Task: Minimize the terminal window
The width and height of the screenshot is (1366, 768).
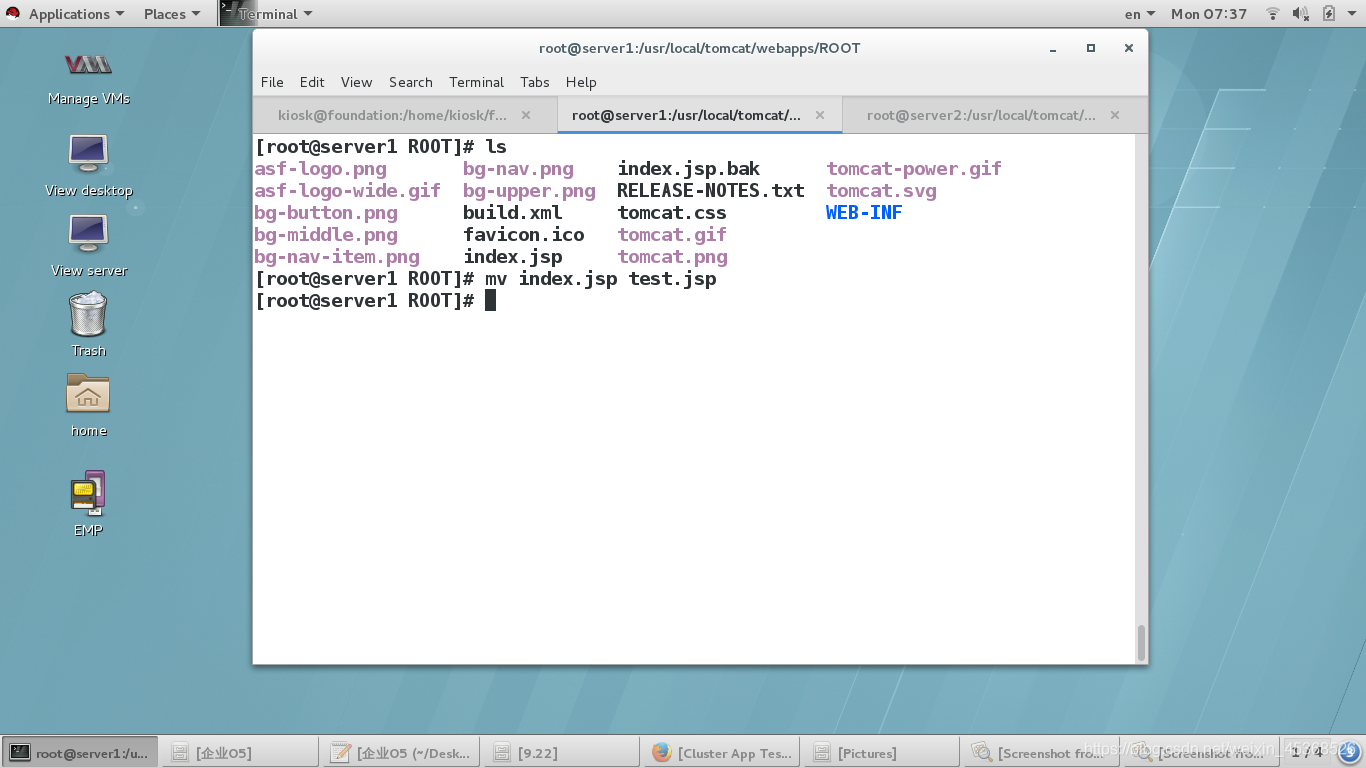Action: click(1053, 48)
